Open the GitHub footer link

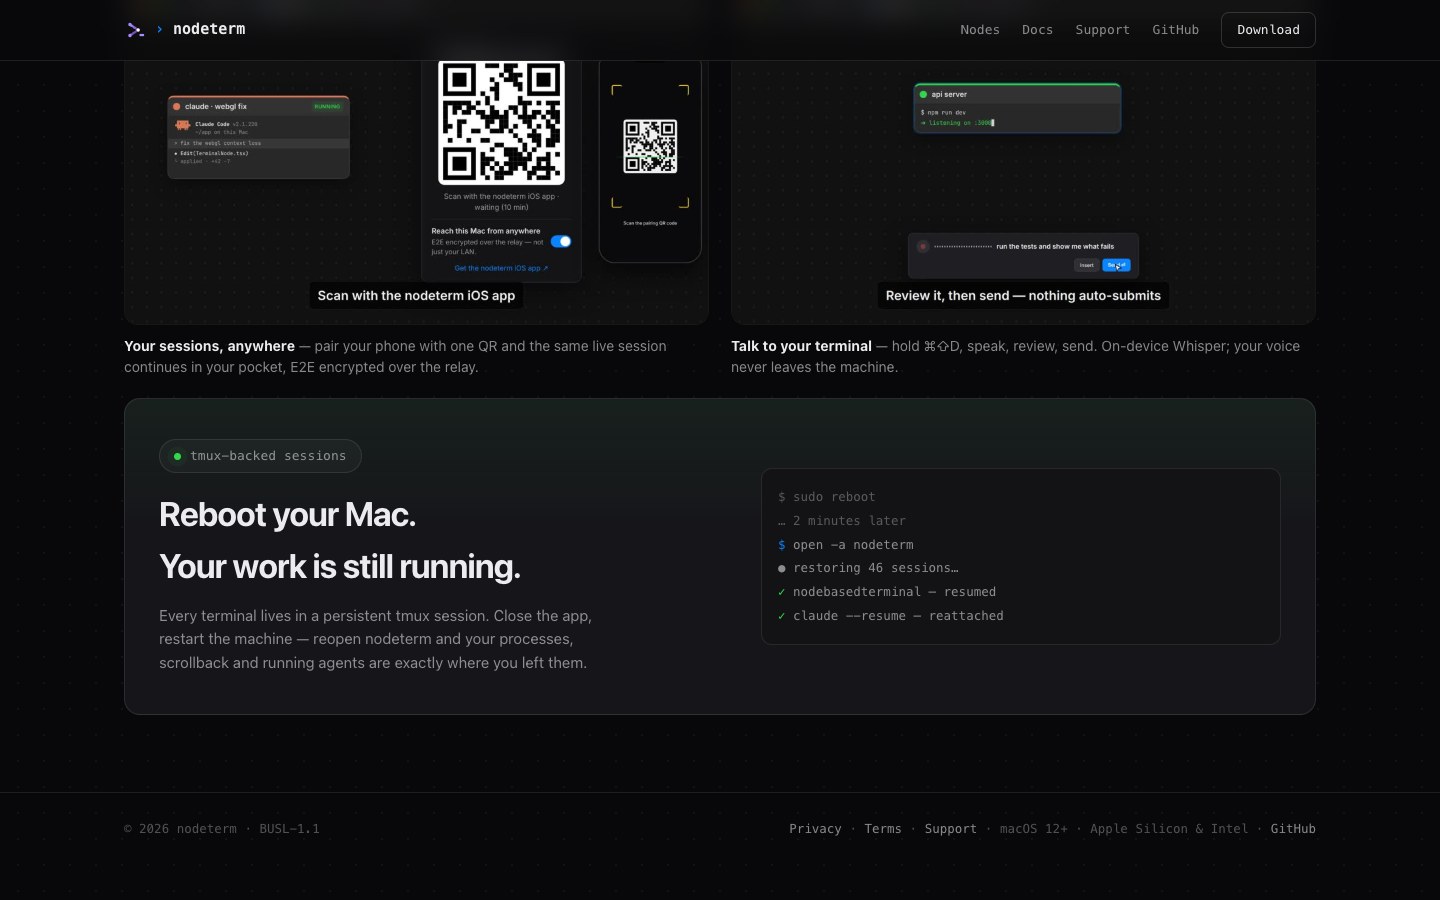coord(1293,829)
